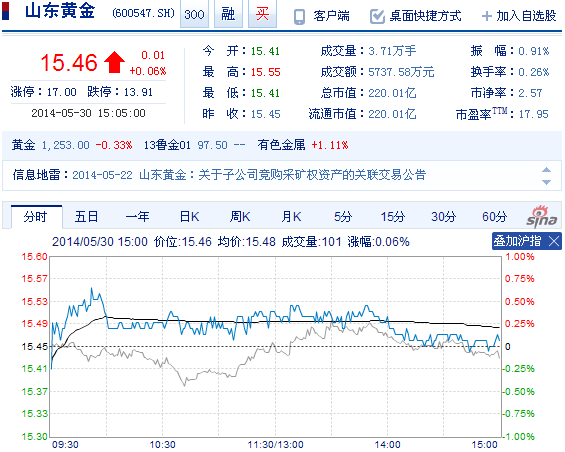Switch to the 周K chart tab

240,217
